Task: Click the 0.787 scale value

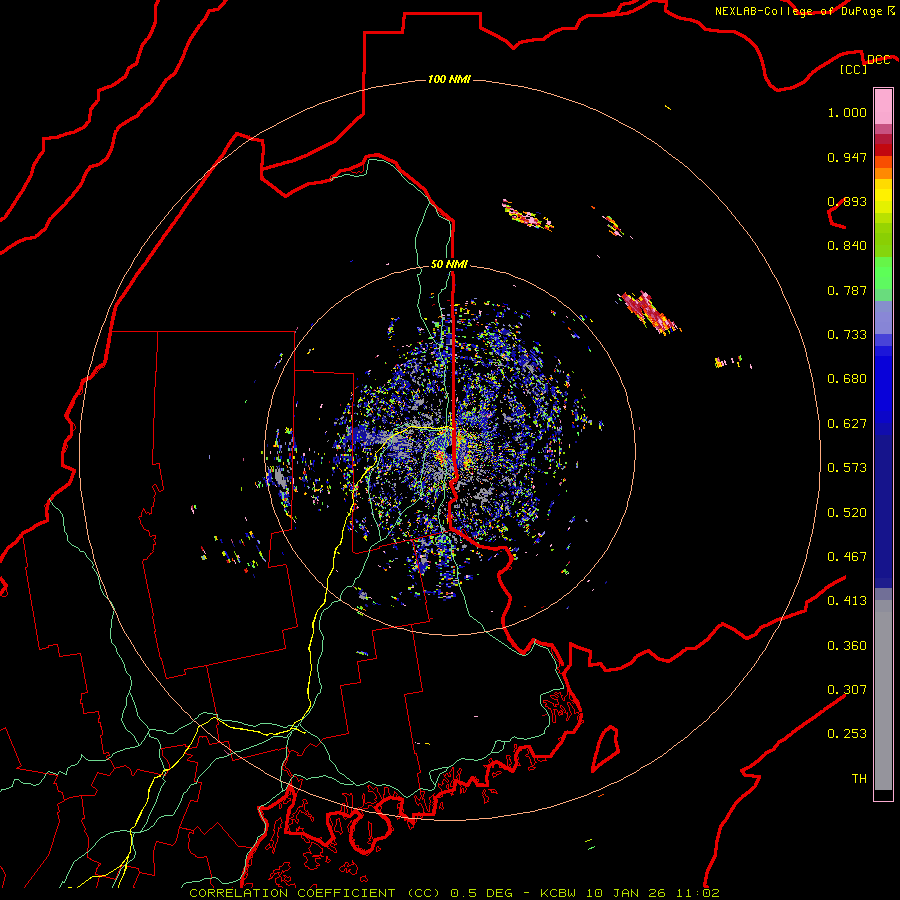Action: (847, 290)
